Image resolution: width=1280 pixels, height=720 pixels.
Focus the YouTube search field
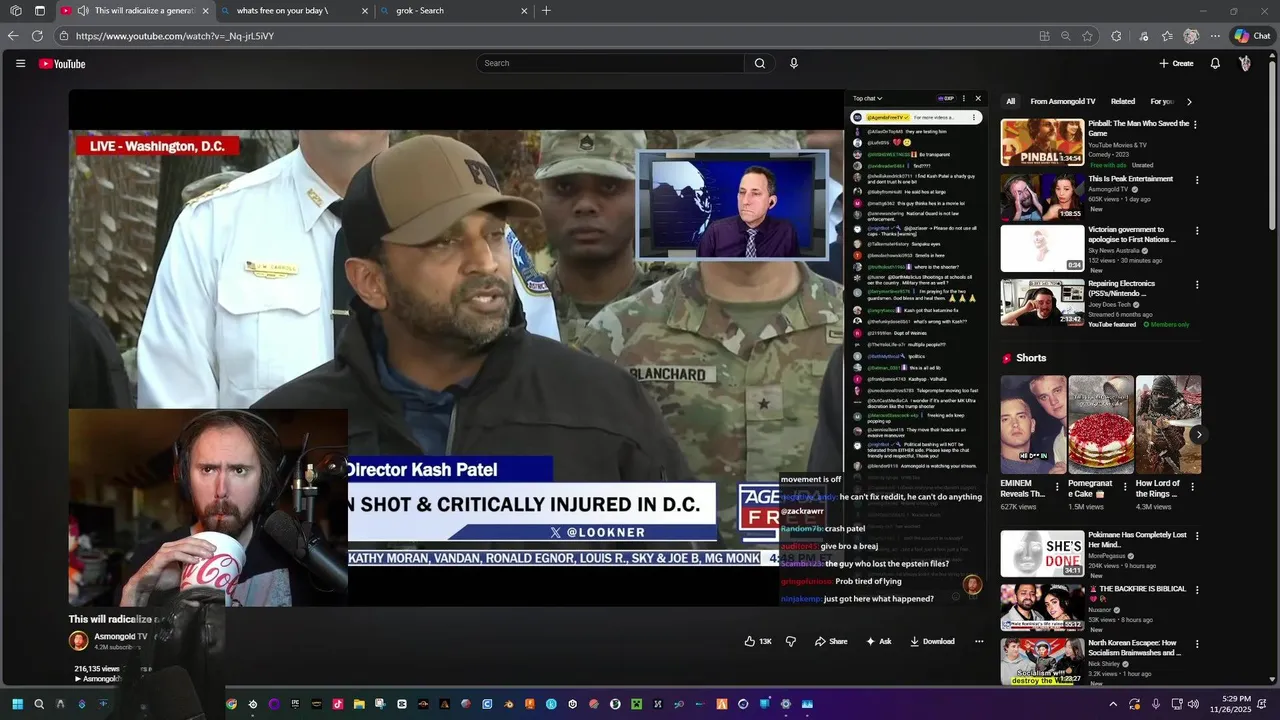pos(610,63)
